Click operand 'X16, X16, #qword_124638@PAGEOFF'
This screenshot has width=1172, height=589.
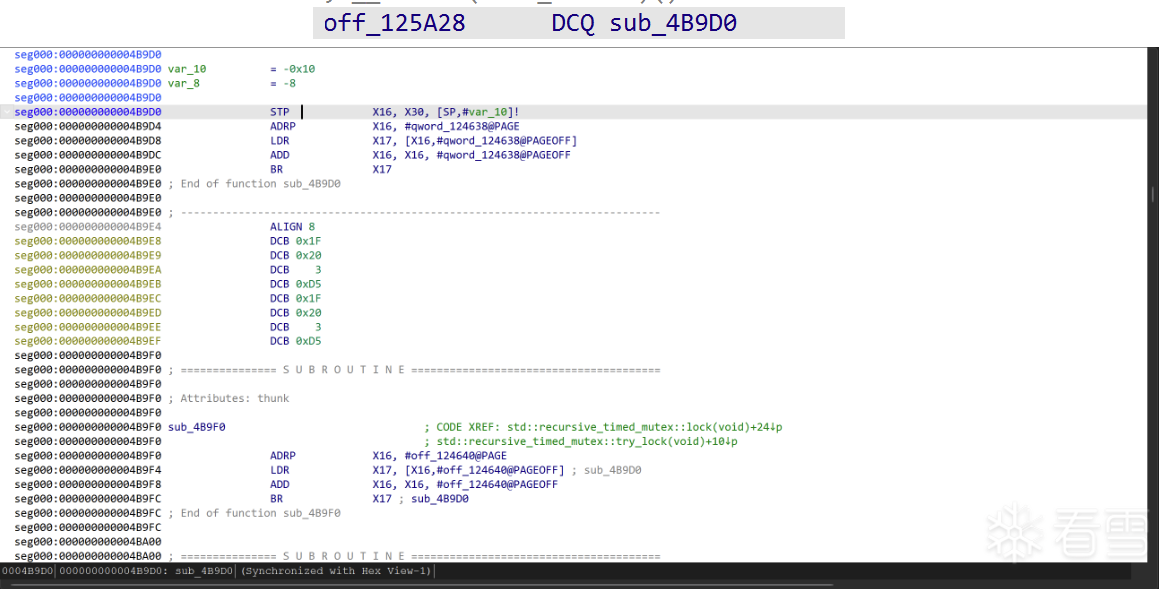[472, 155]
